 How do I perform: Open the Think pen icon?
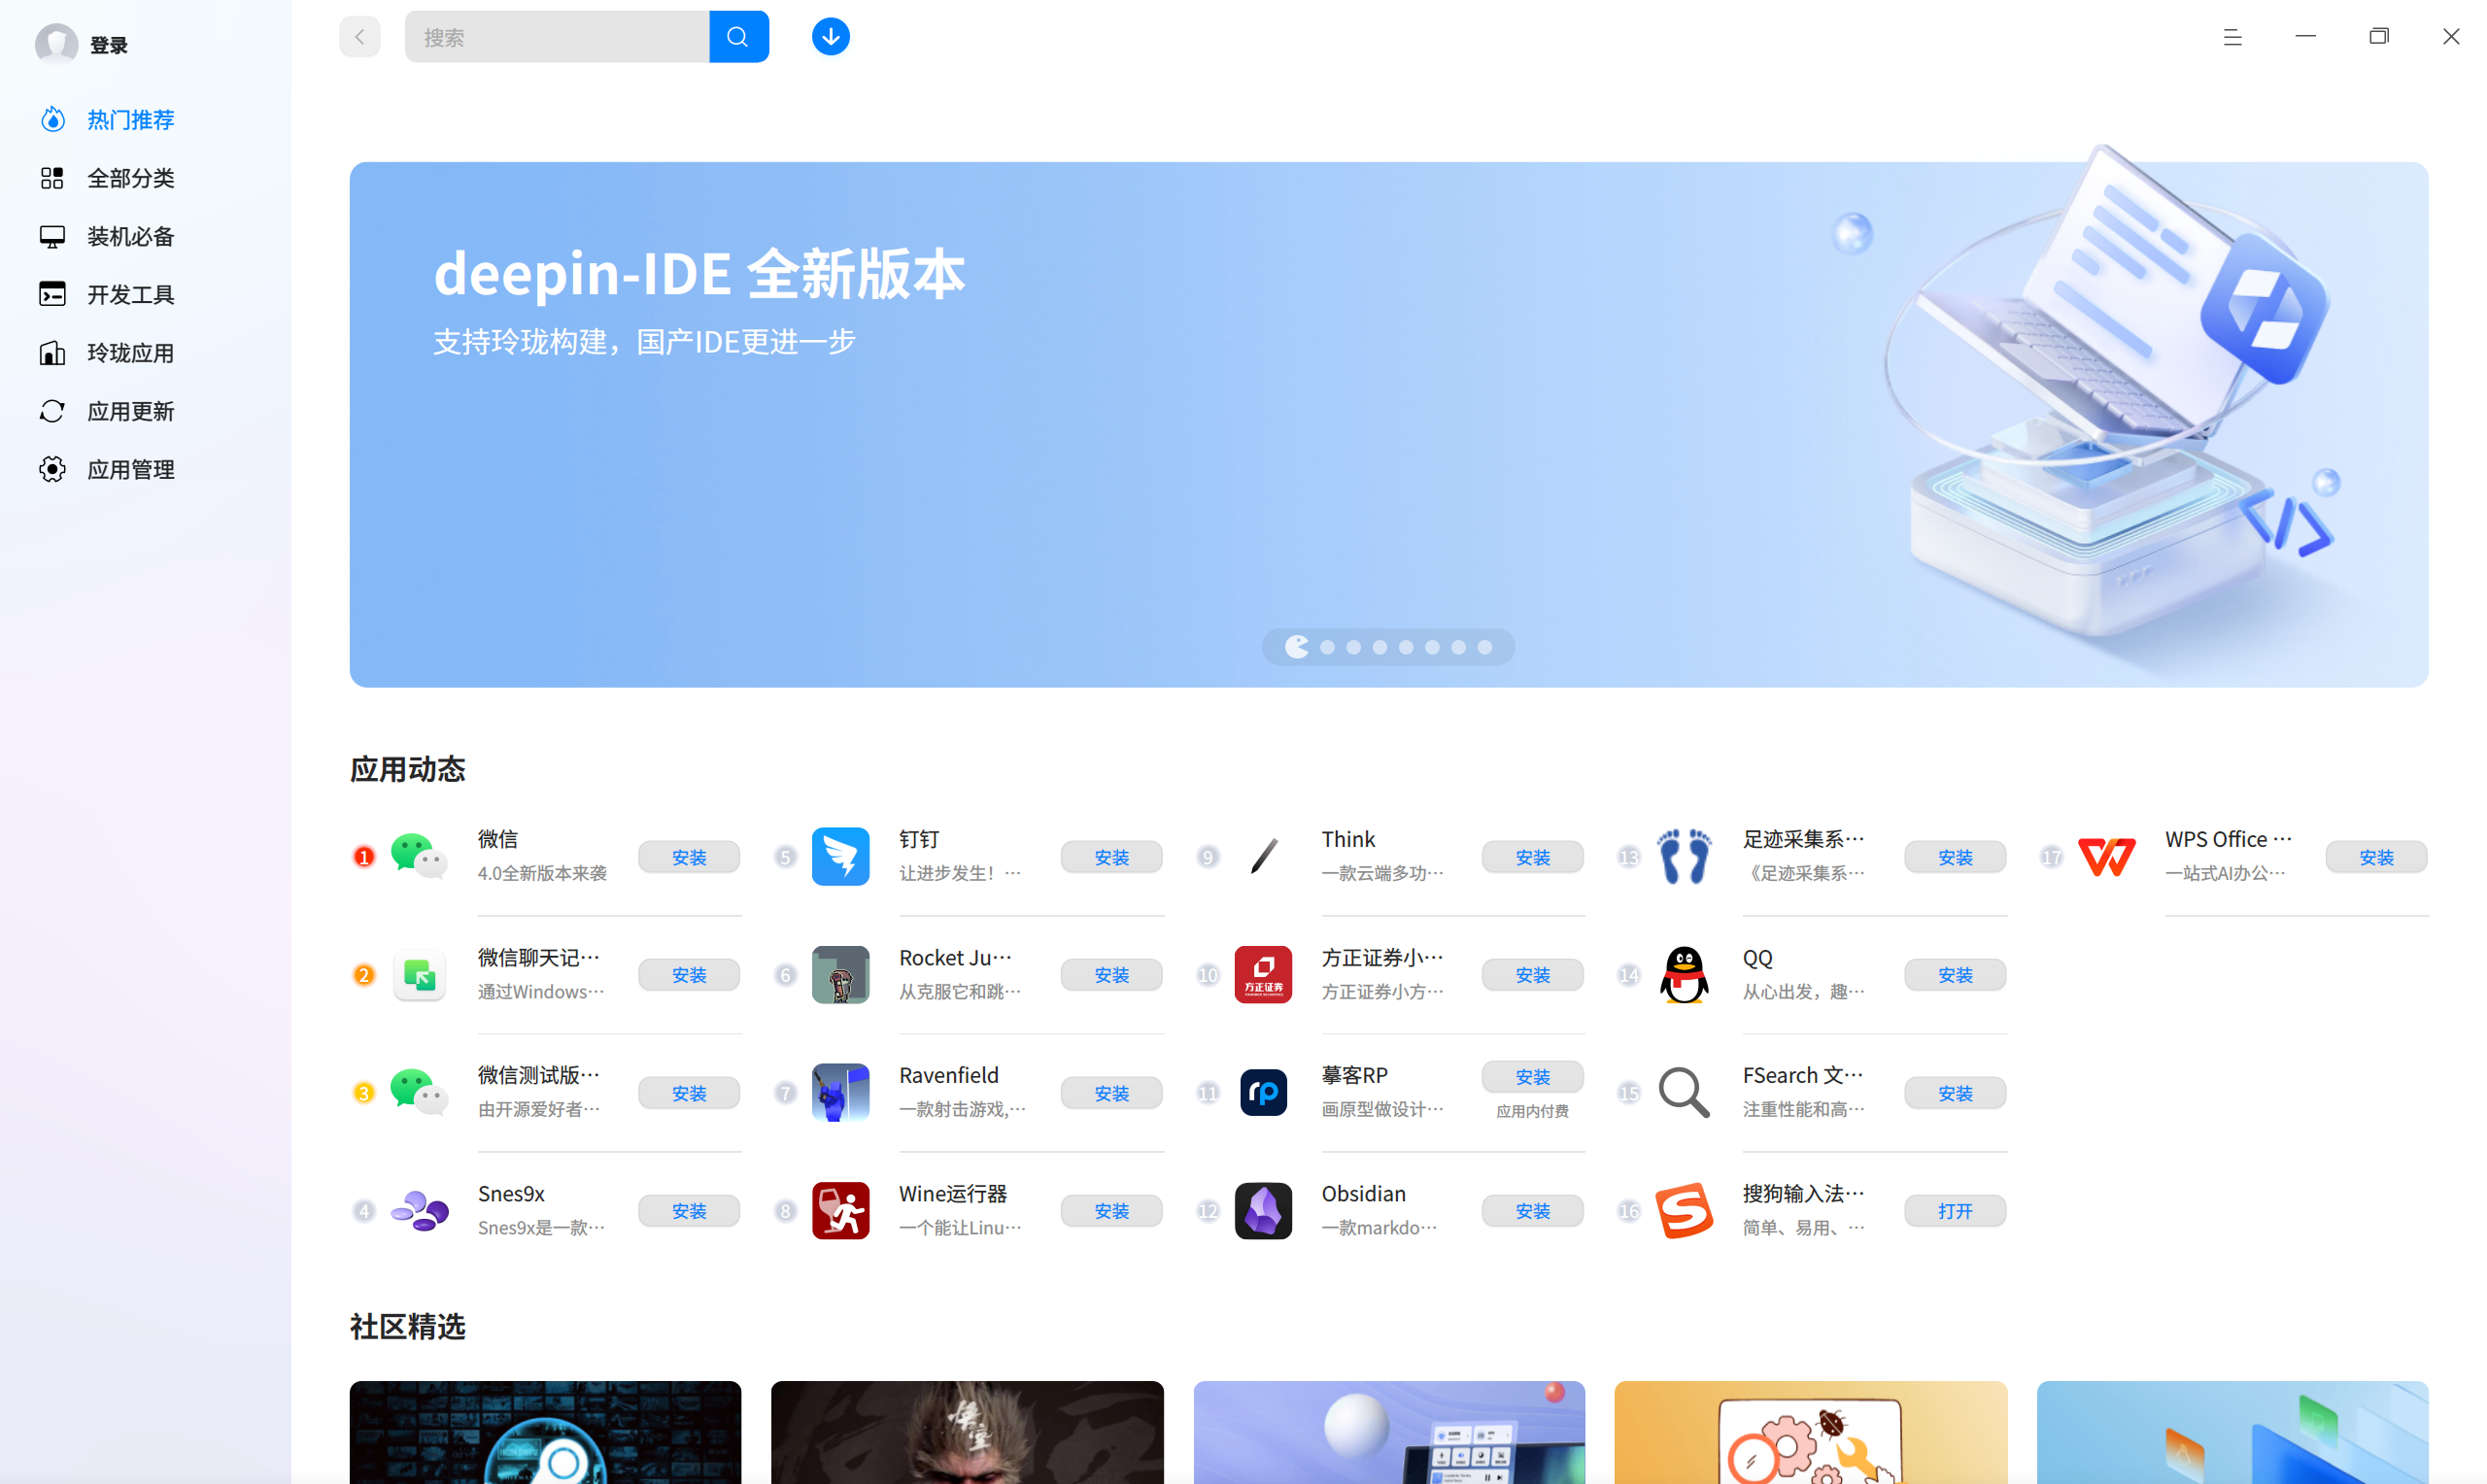[1263, 857]
